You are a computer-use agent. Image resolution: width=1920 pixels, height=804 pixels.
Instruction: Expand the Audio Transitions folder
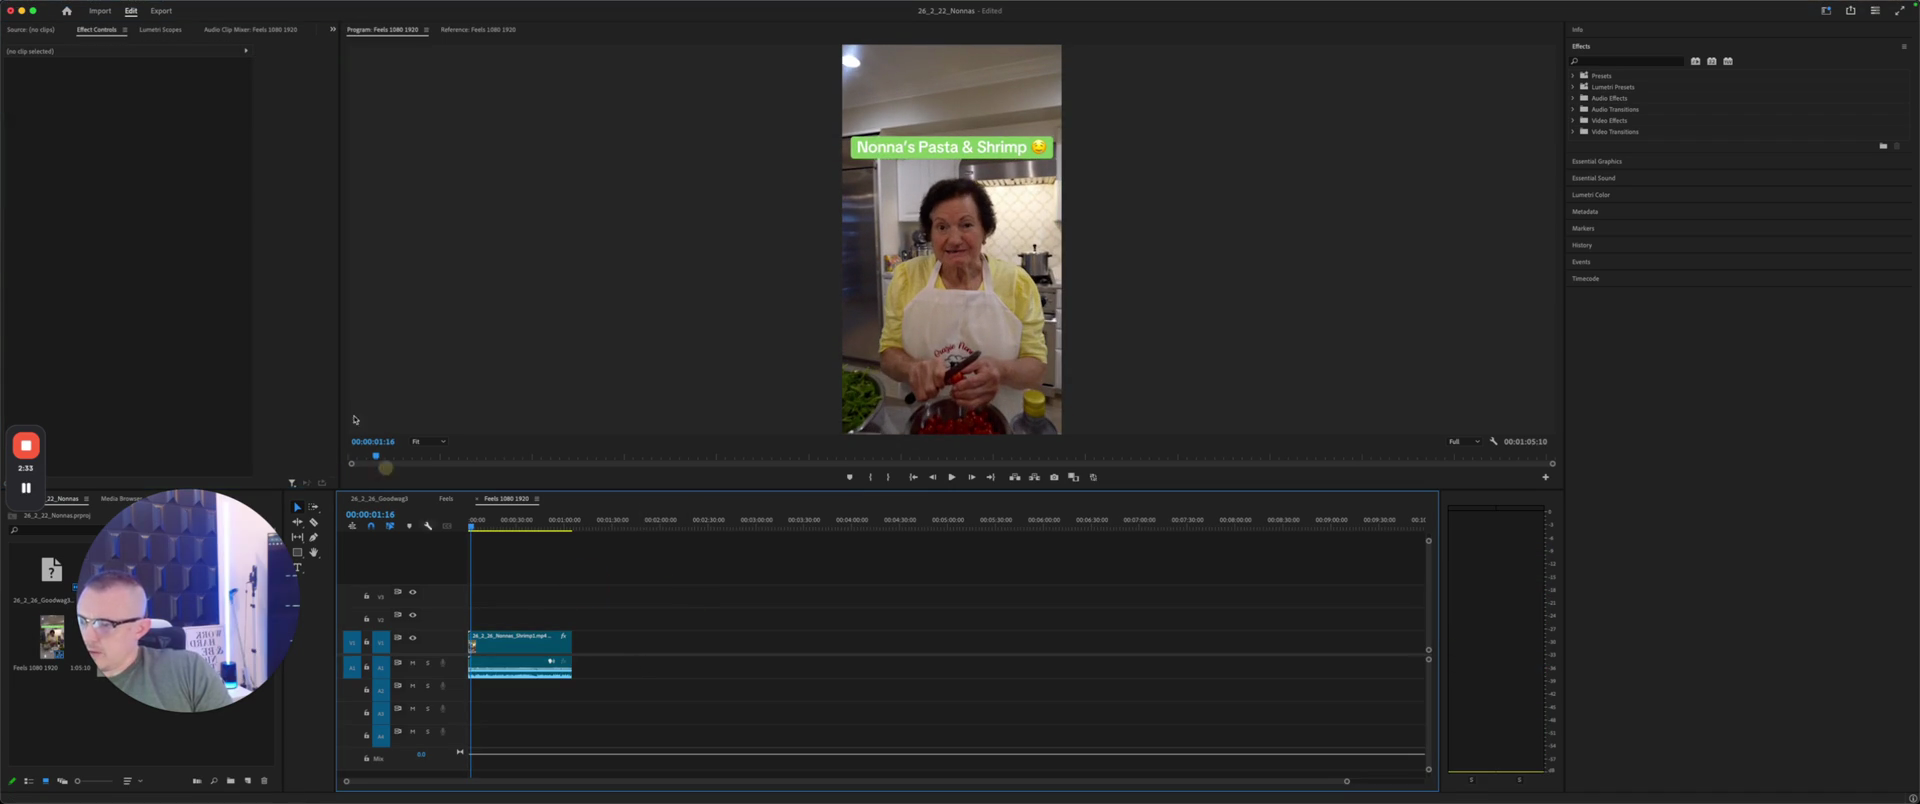coord(1573,109)
